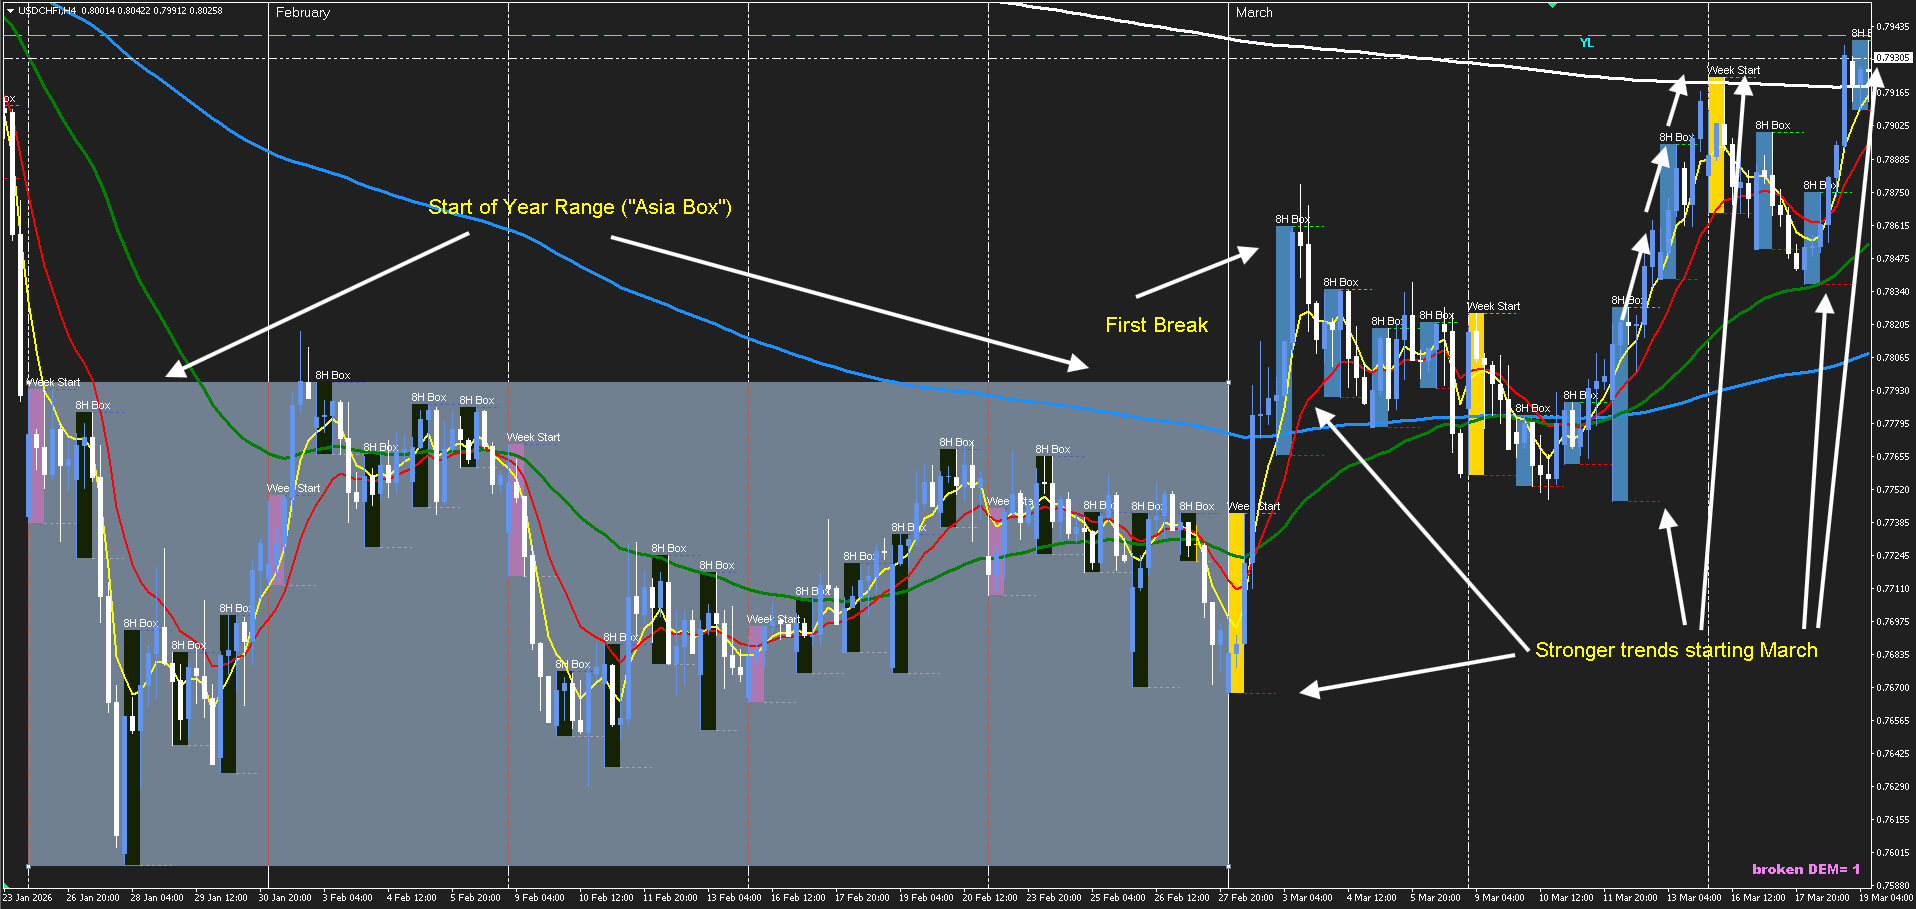Click the March month label
The height and width of the screenshot is (909, 1916).
pos(1254,13)
